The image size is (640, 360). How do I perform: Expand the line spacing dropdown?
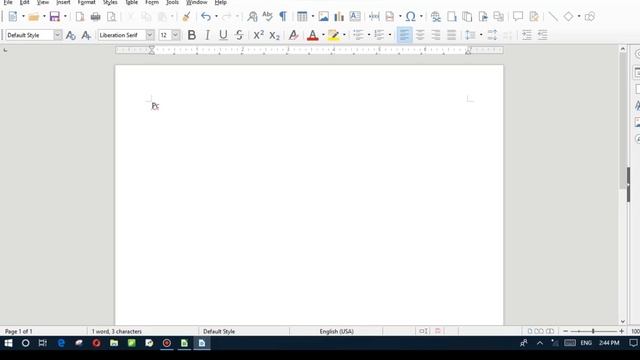tap(481, 35)
